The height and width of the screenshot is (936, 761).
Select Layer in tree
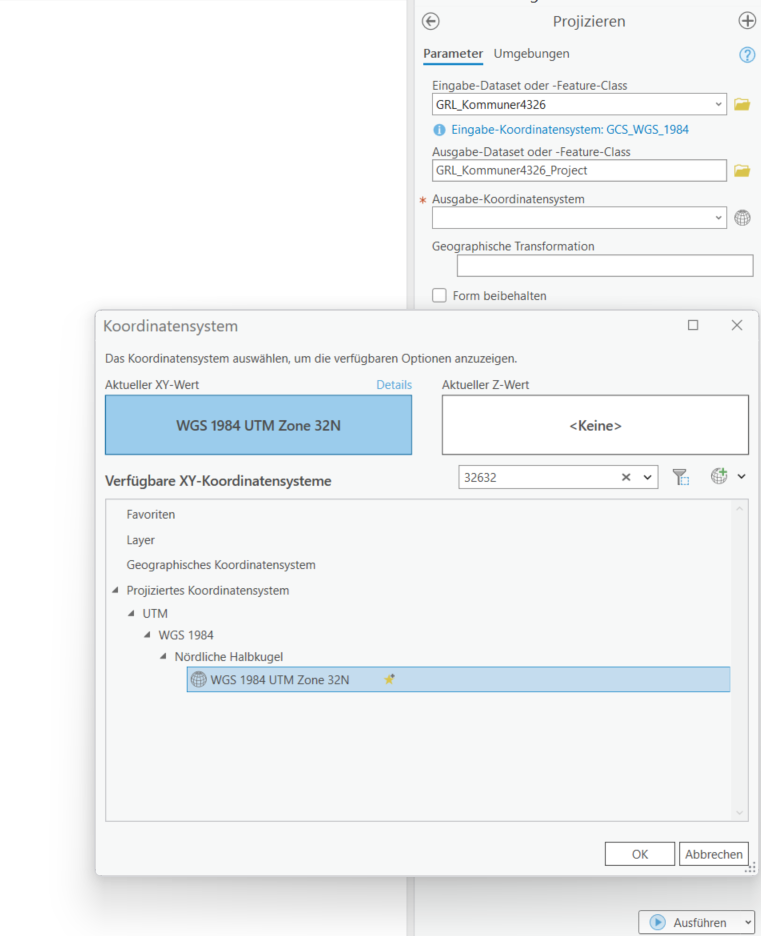(140, 540)
